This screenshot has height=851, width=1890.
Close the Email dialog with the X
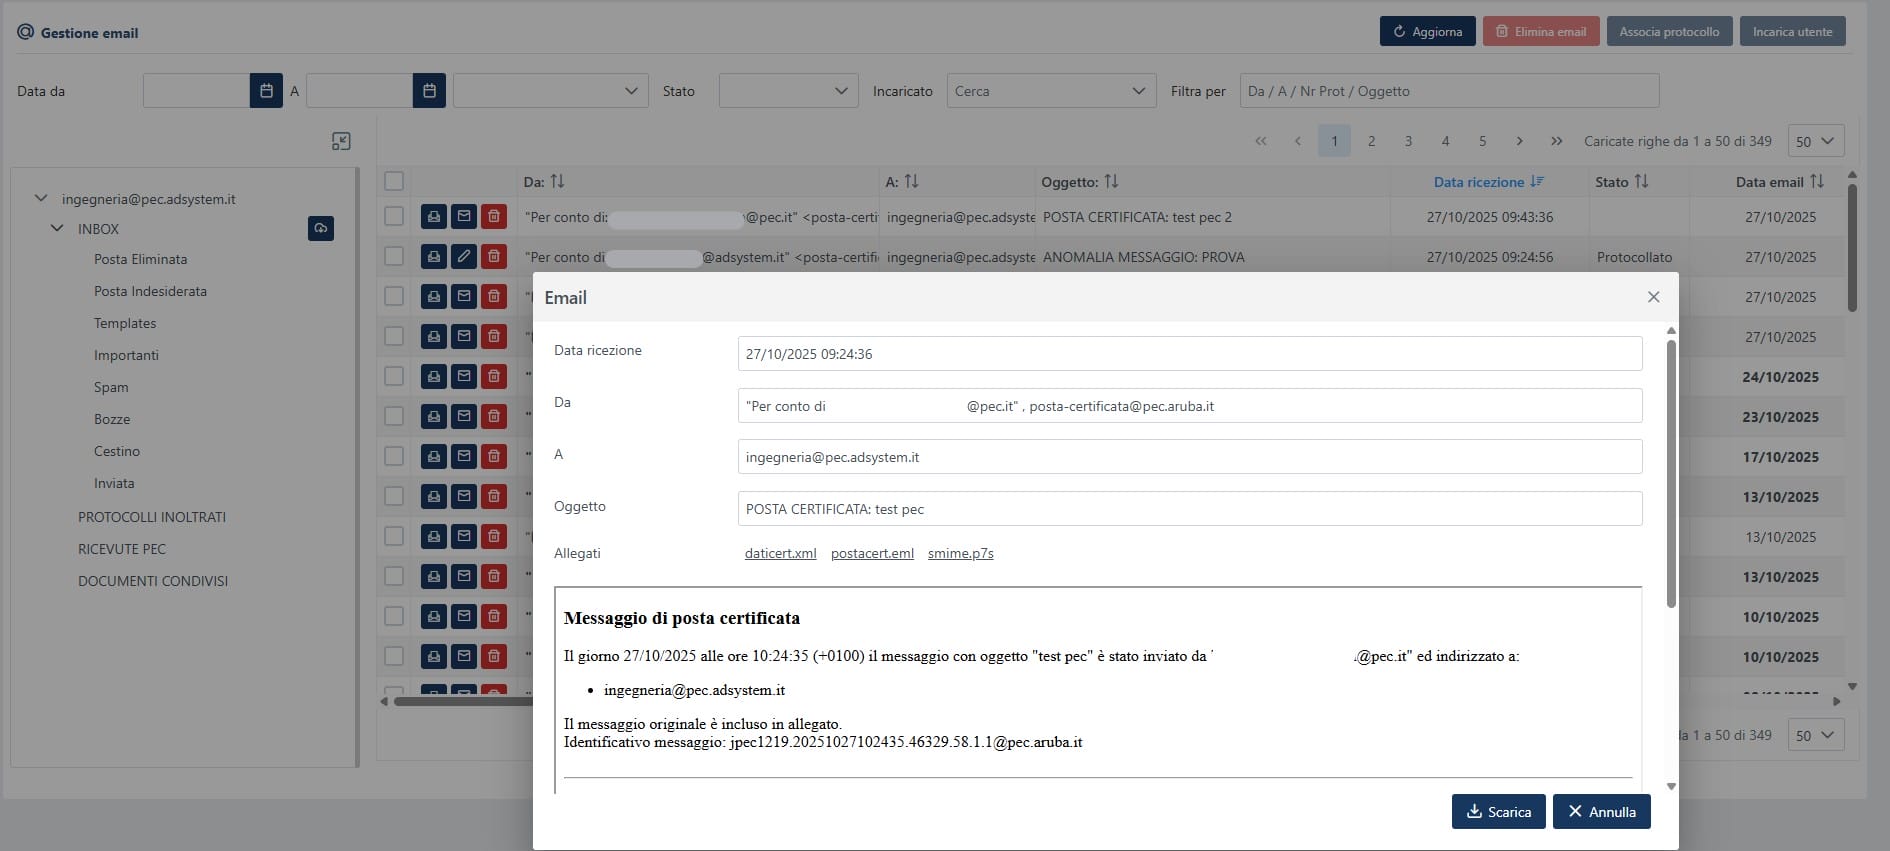pyautogui.click(x=1653, y=297)
